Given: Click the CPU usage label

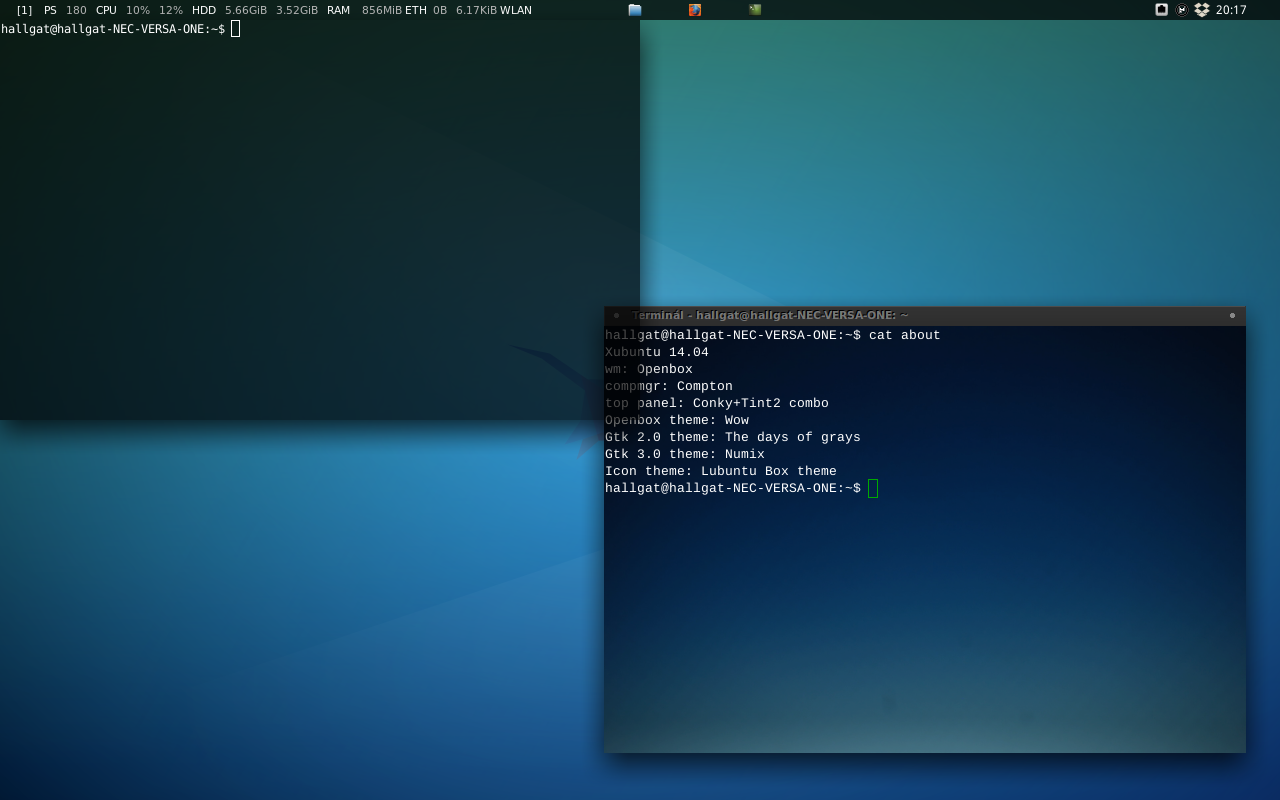Looking at the screenshot, I should pos(106,10).
